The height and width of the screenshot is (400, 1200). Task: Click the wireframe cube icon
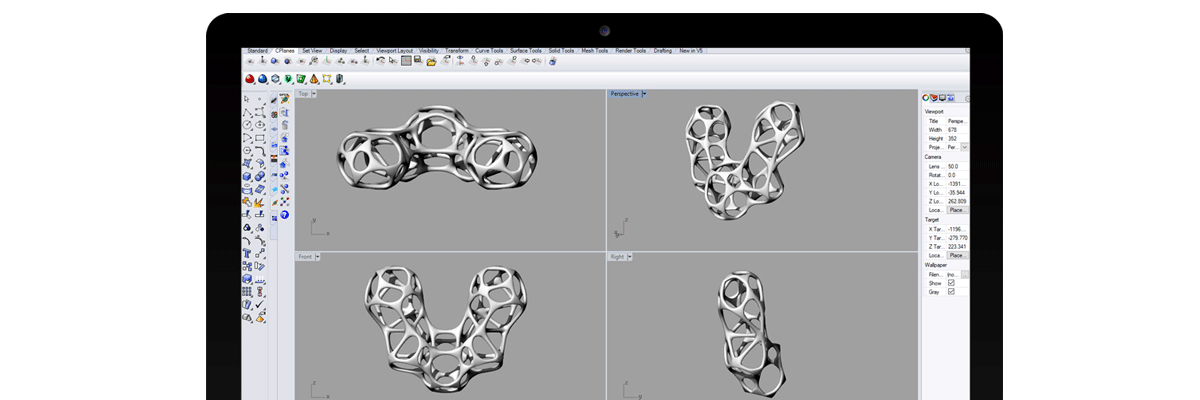(275, 79)
